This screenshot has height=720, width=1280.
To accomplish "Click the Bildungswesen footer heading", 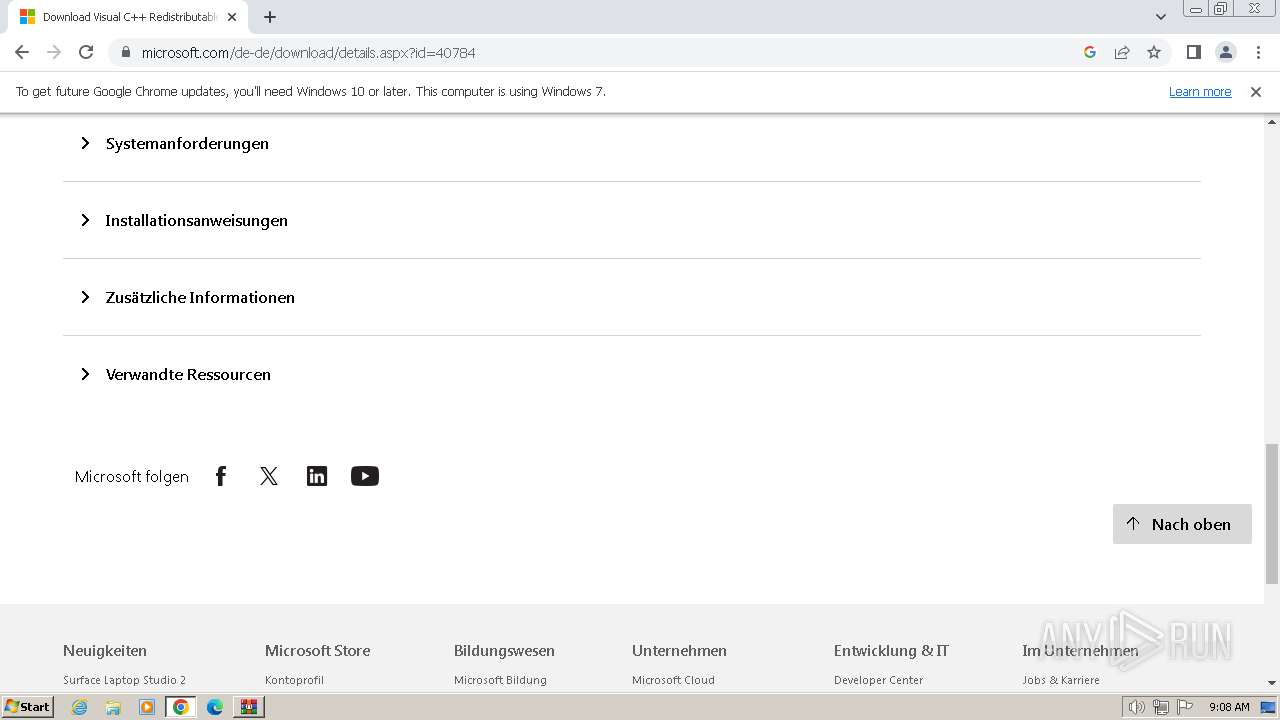I will coord(504,650).
